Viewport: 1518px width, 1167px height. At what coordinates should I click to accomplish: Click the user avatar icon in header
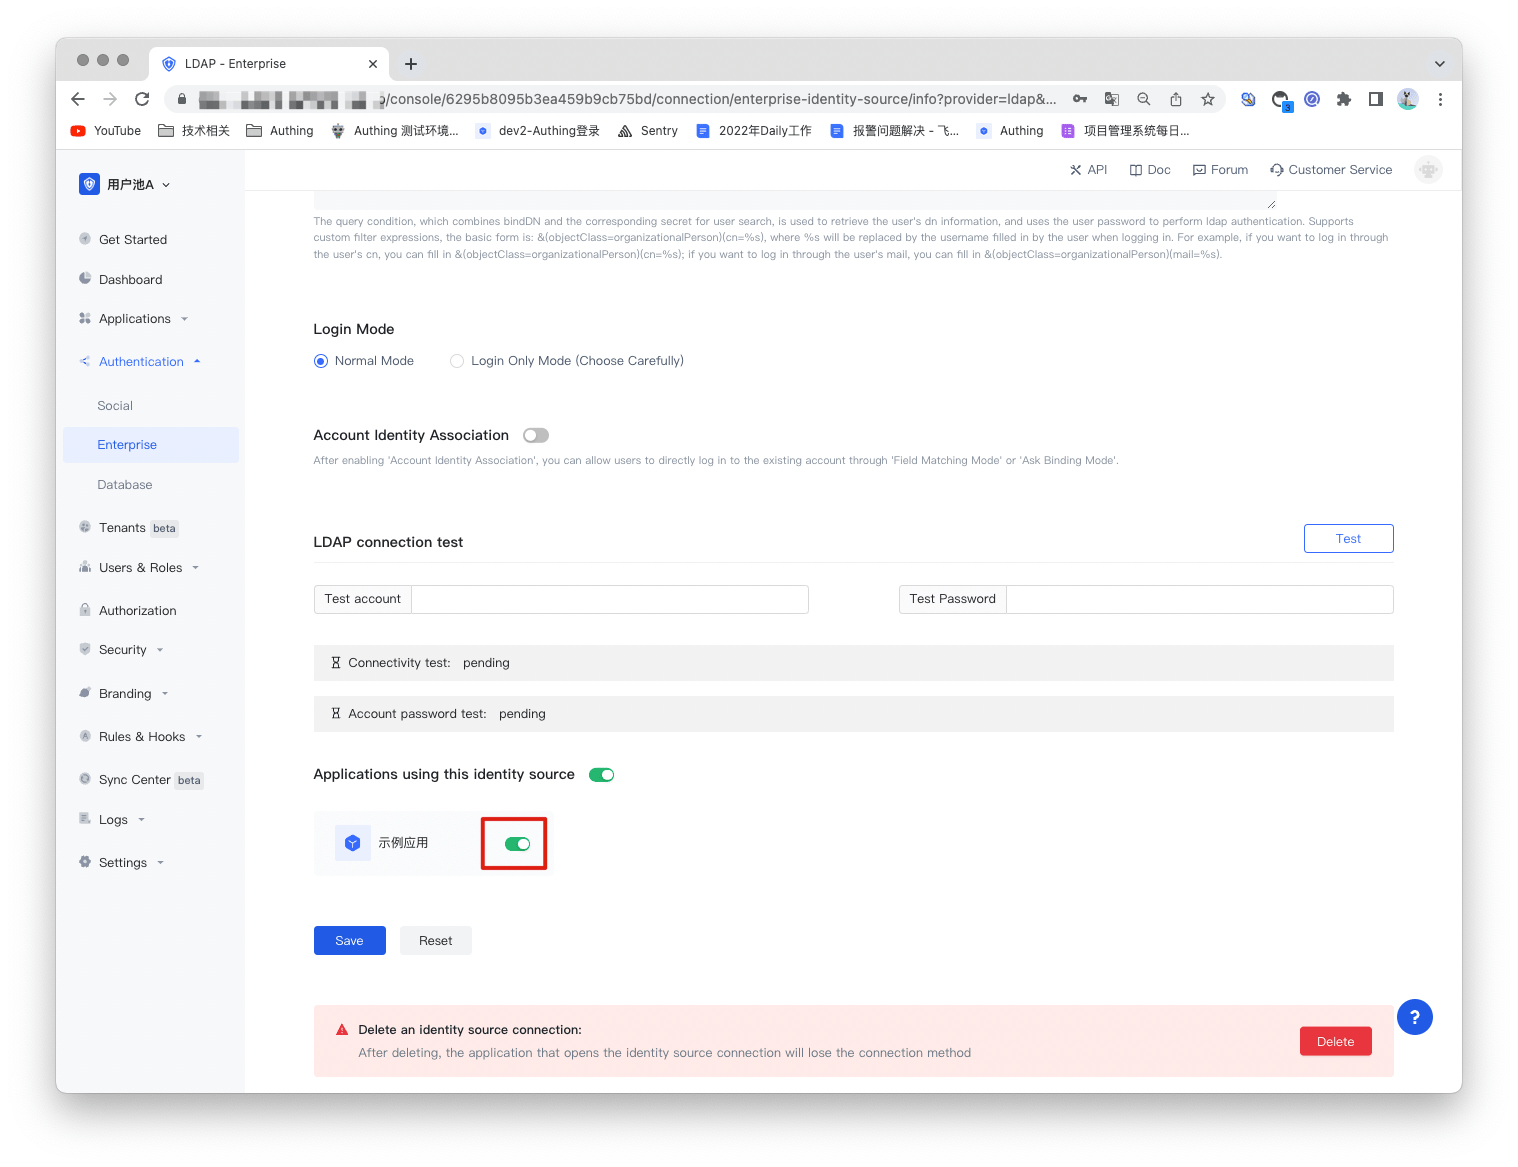pyautogui.click(x=1428, y=170)
